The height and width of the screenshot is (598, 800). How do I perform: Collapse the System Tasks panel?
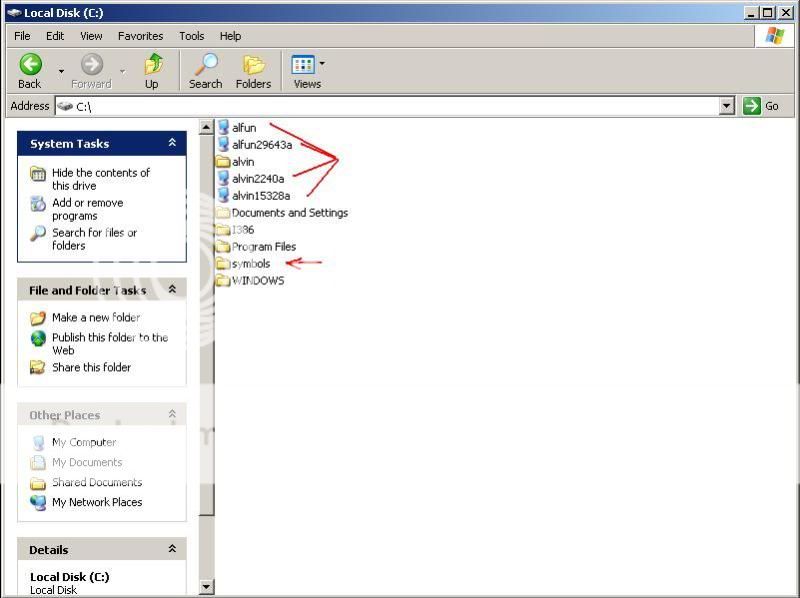172,143
